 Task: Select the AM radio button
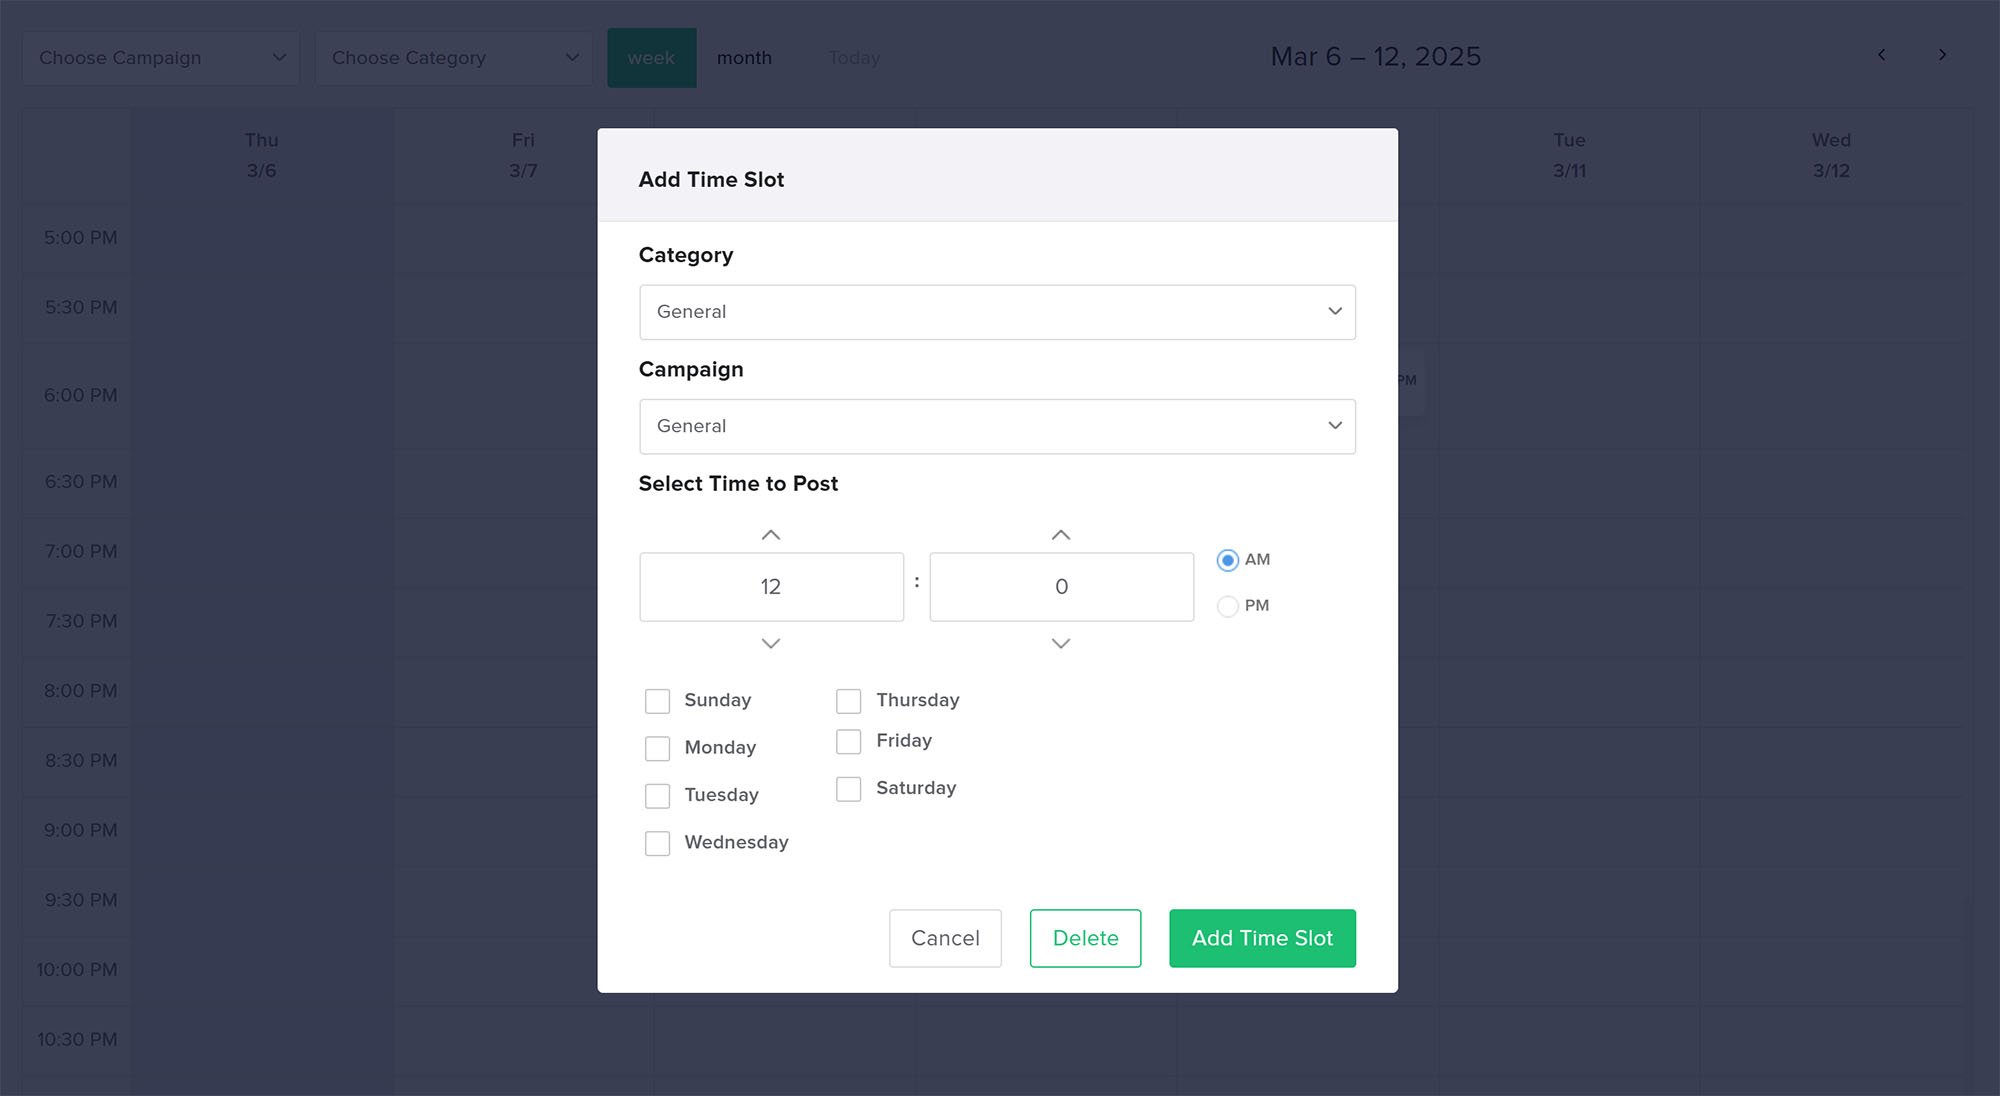[x=1227, y=560]
